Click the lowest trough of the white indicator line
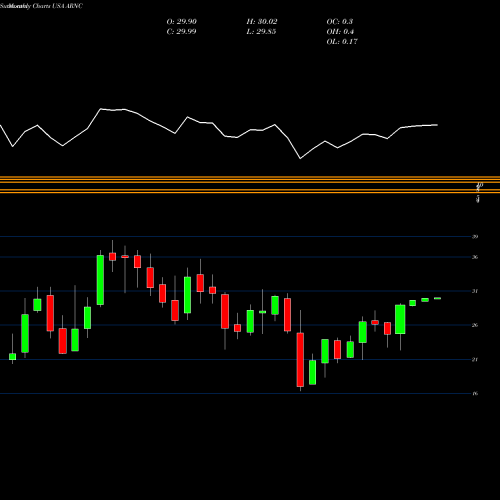Screen dimensions: 500x500 coord(300,158)
